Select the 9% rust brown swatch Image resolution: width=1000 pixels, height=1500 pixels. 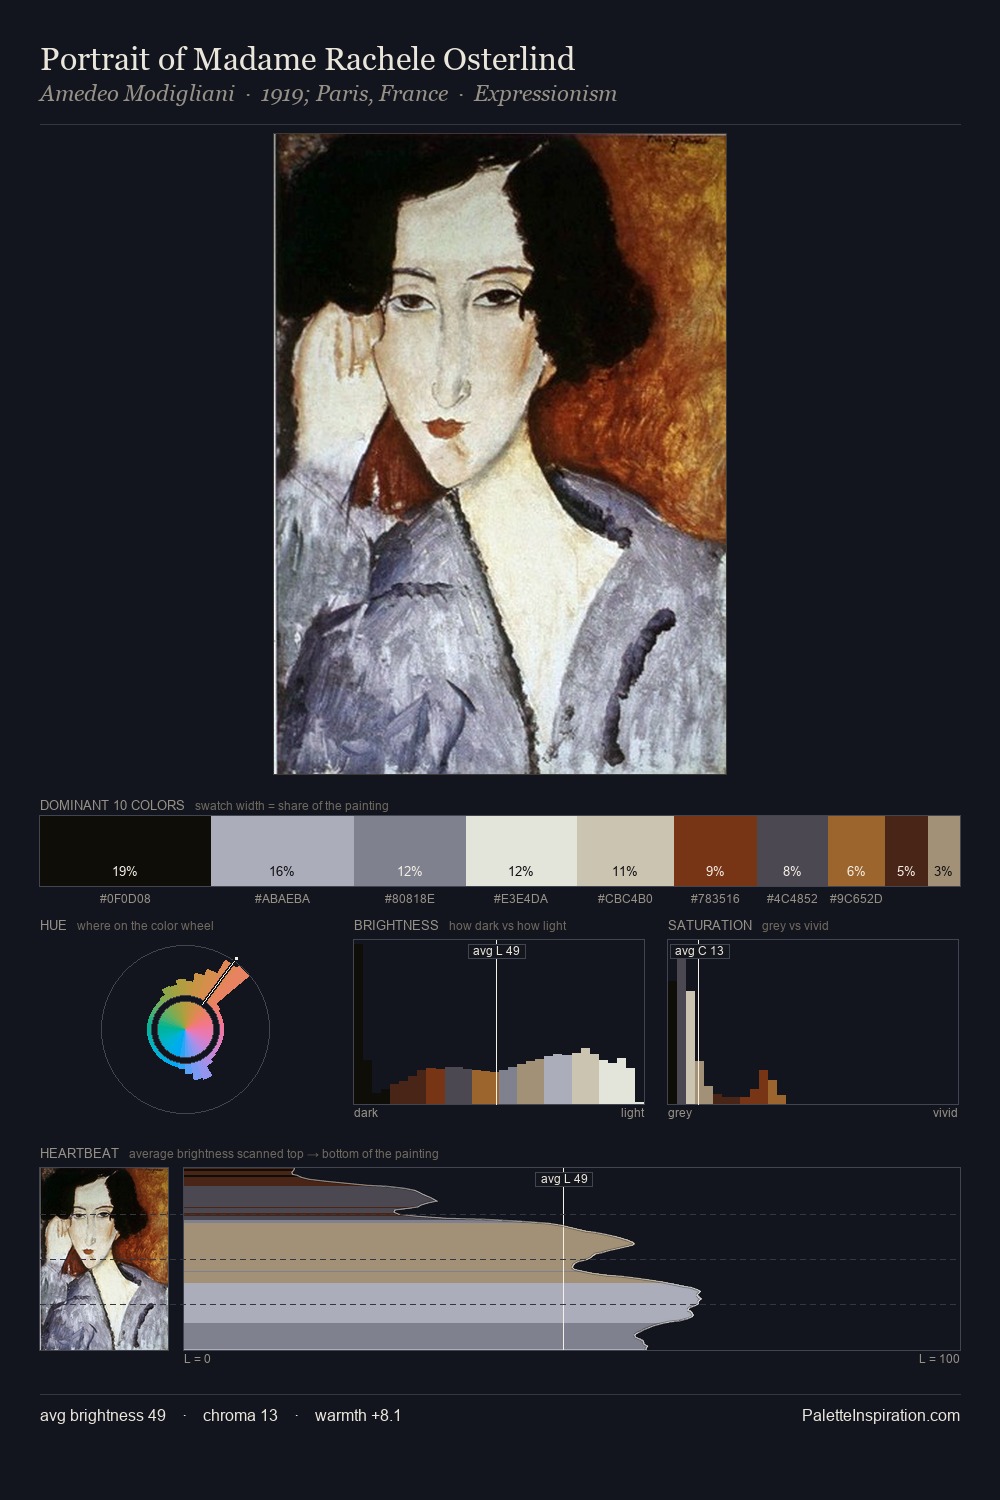click(715, 851)
